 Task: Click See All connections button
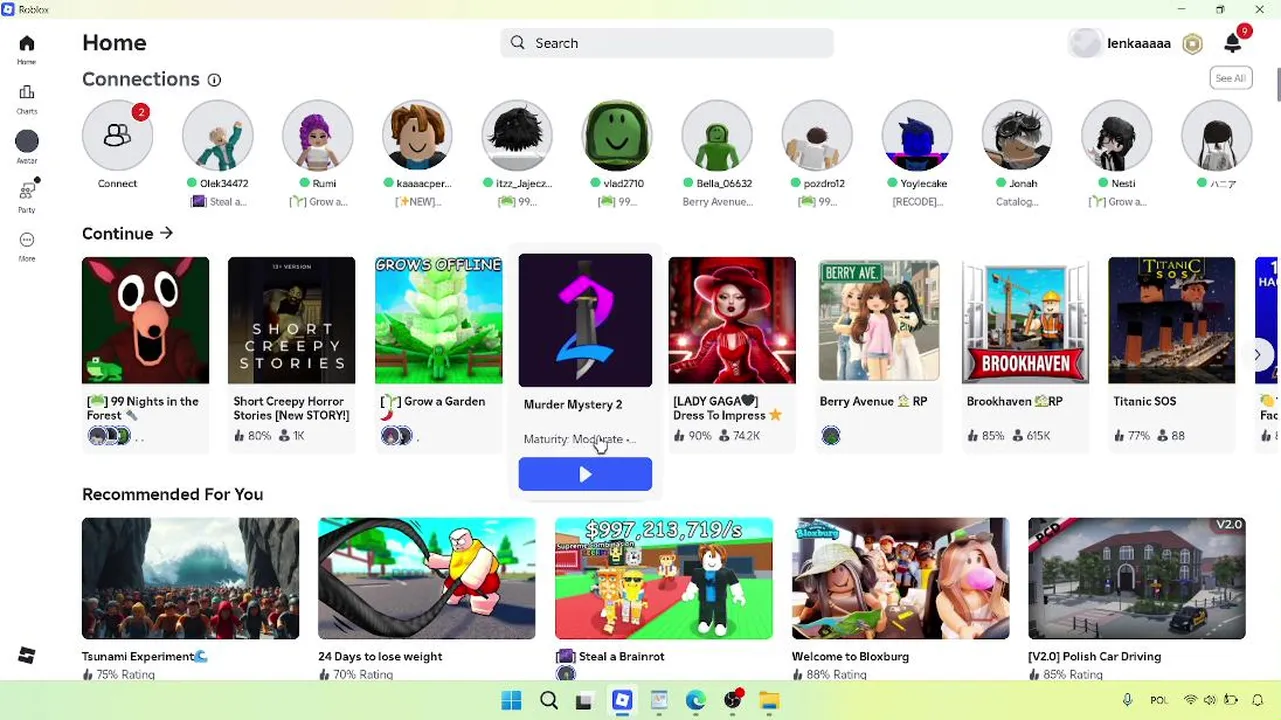pos(1230,78)
